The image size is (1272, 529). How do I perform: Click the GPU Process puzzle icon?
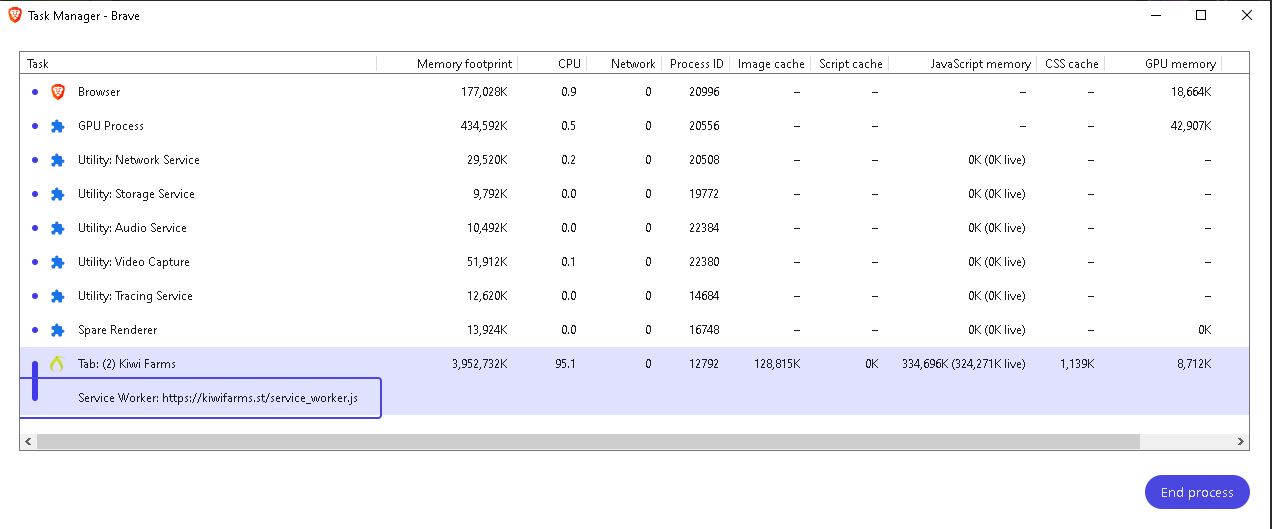(58, 126)
